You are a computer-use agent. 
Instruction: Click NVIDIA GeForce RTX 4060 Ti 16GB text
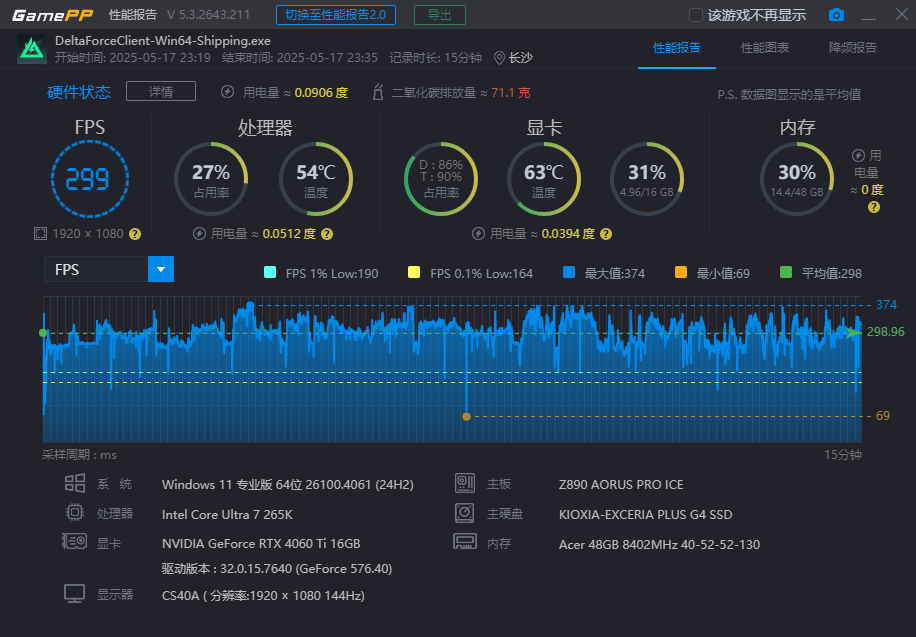tap(261, 544)
